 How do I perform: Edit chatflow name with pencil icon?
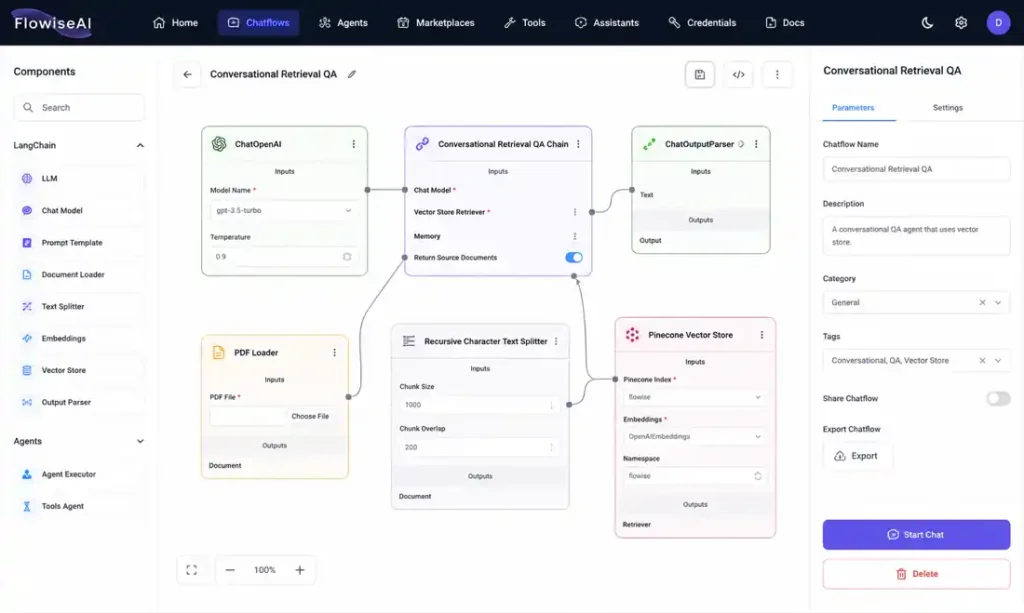point(352,74)
